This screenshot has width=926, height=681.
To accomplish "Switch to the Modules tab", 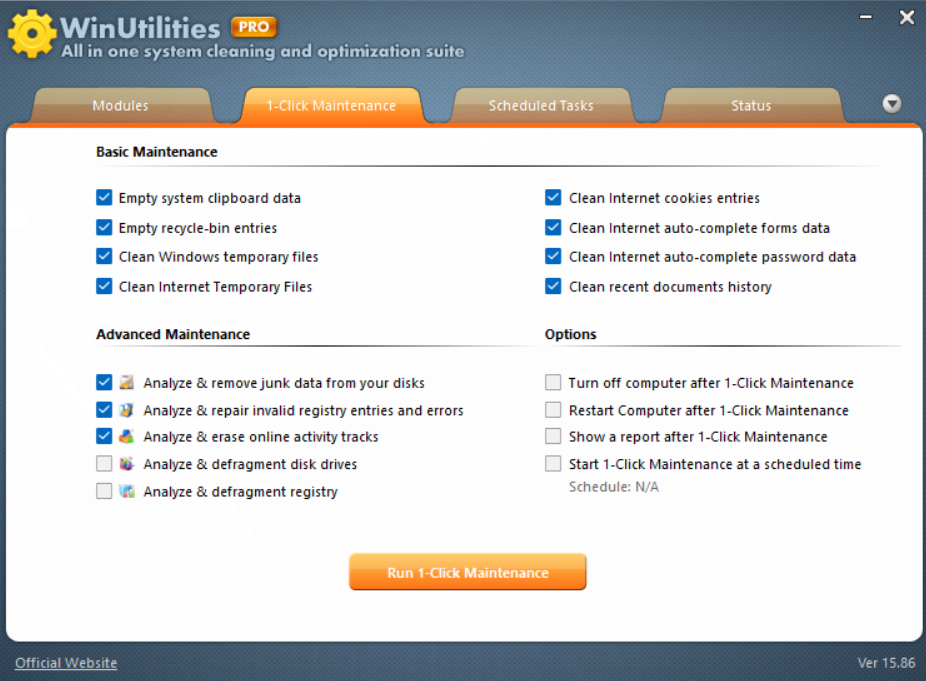I will point(120,106).
